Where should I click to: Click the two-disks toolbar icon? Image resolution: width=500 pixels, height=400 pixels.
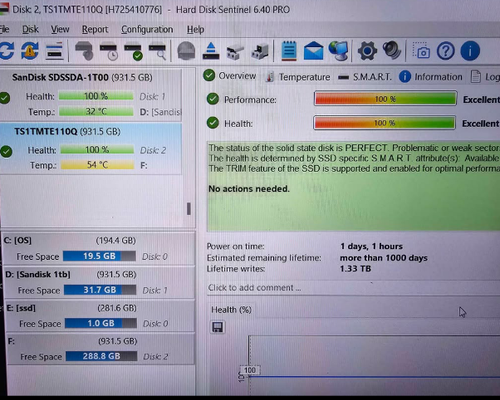[x=235, y=52]
